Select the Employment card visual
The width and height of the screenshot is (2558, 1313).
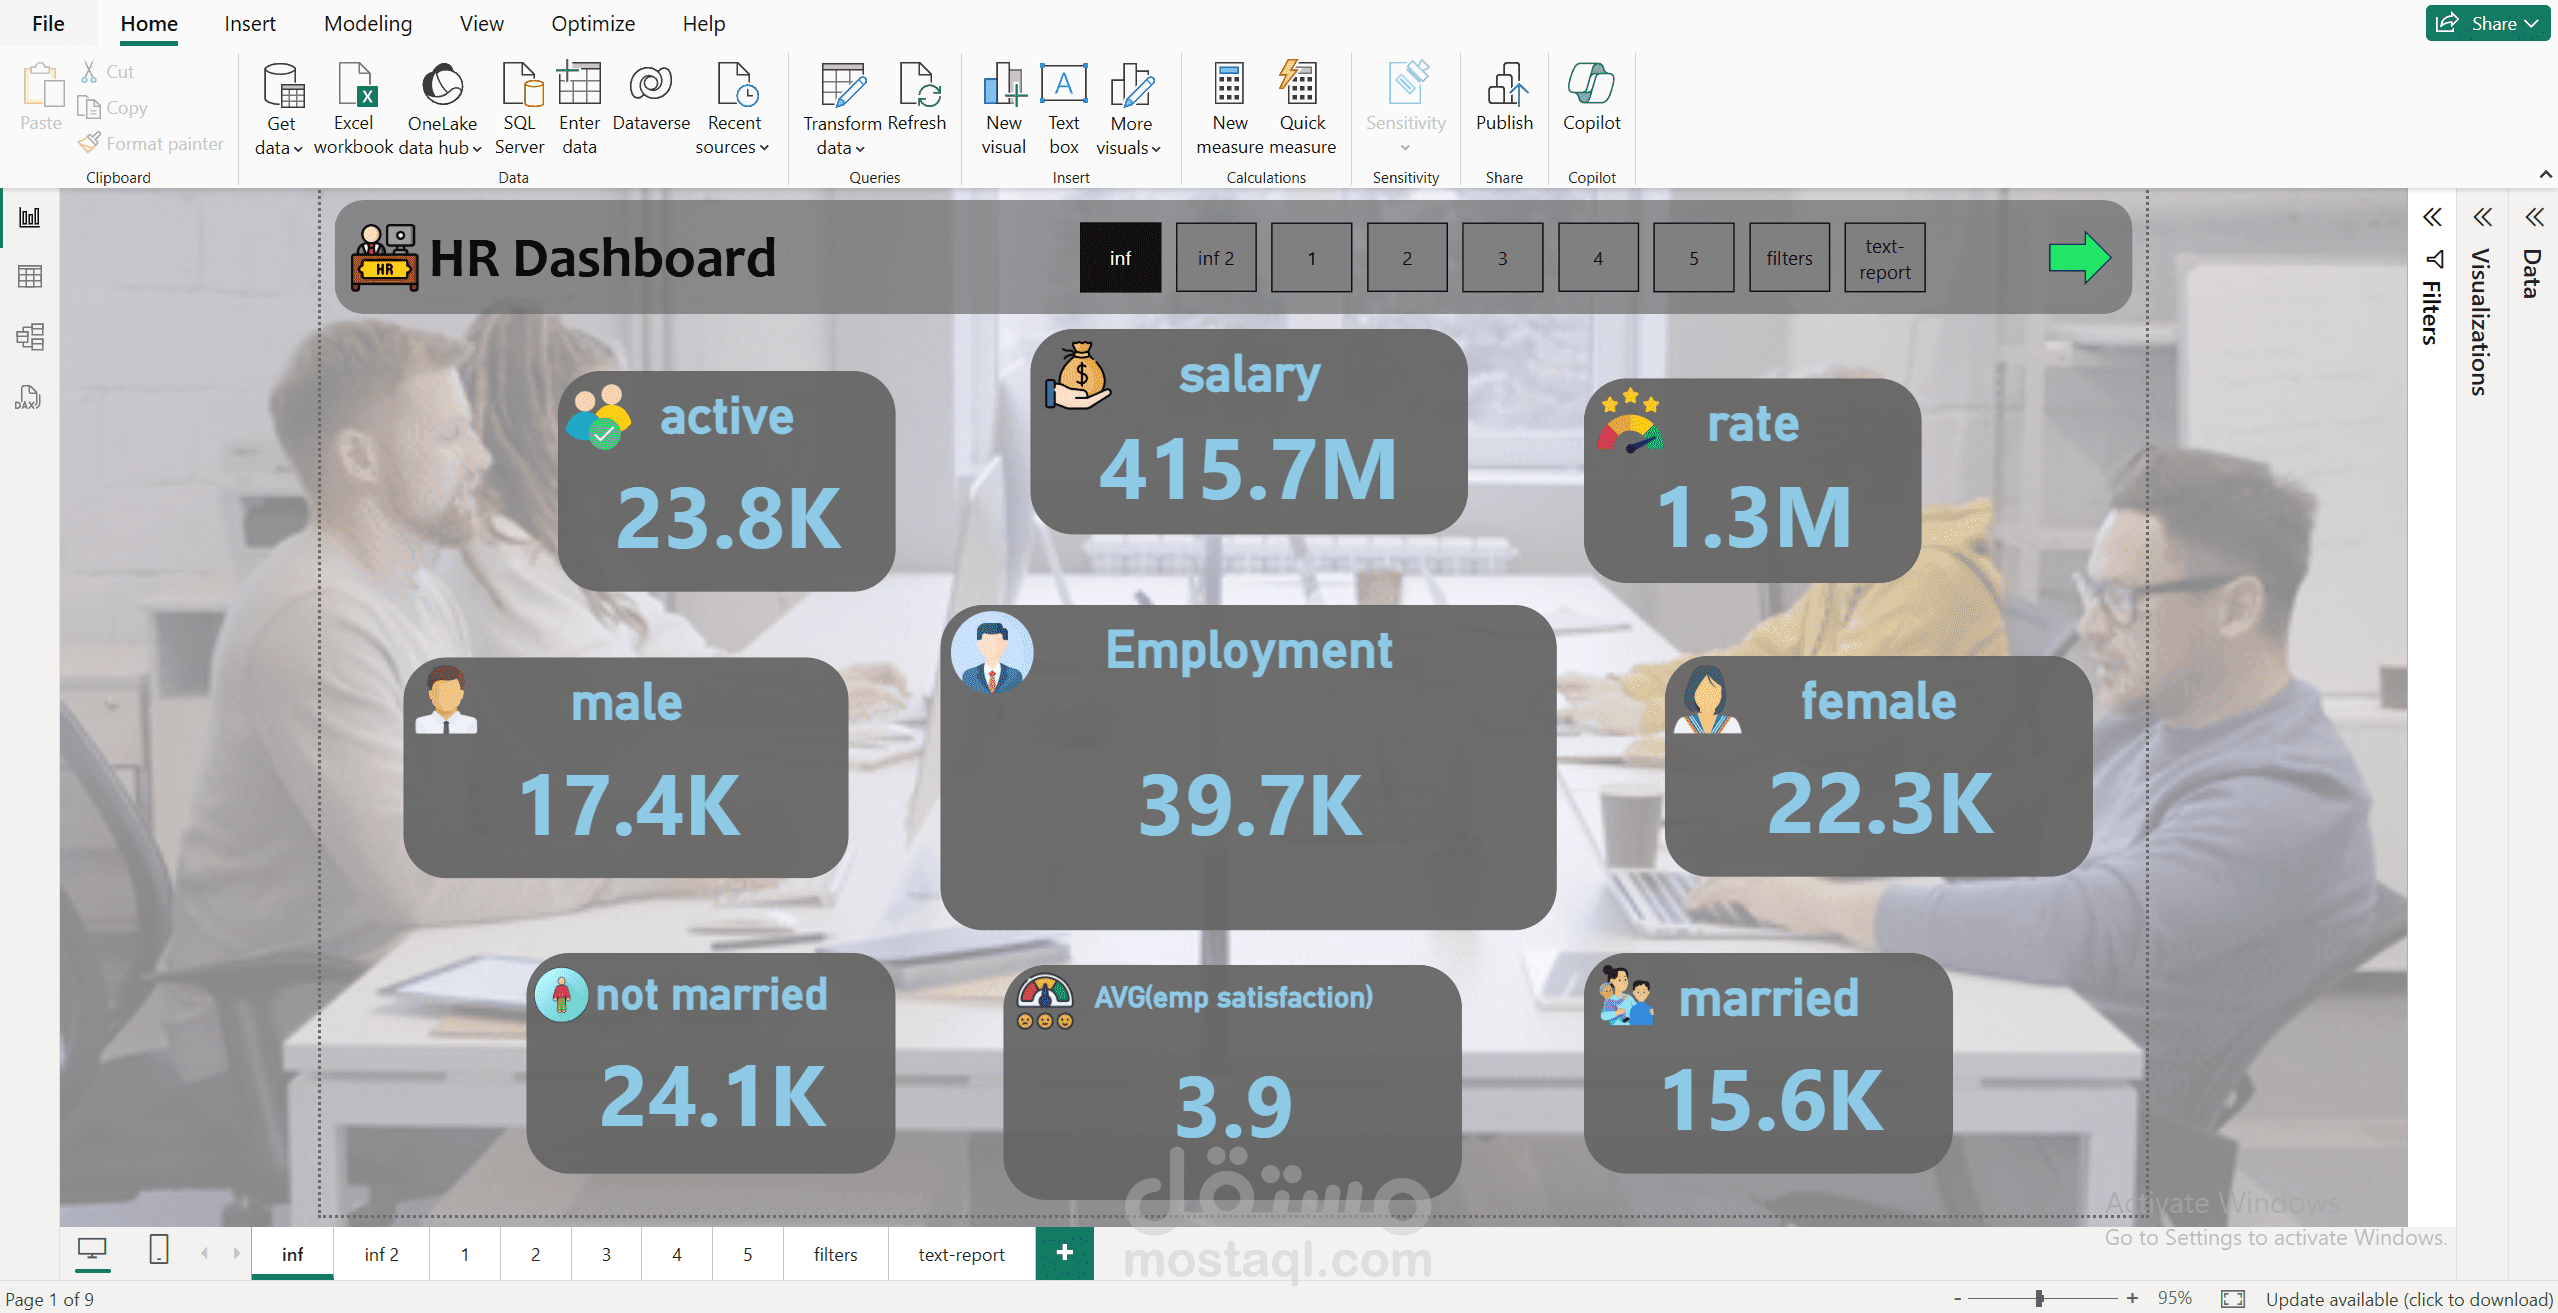(1248, 767)
